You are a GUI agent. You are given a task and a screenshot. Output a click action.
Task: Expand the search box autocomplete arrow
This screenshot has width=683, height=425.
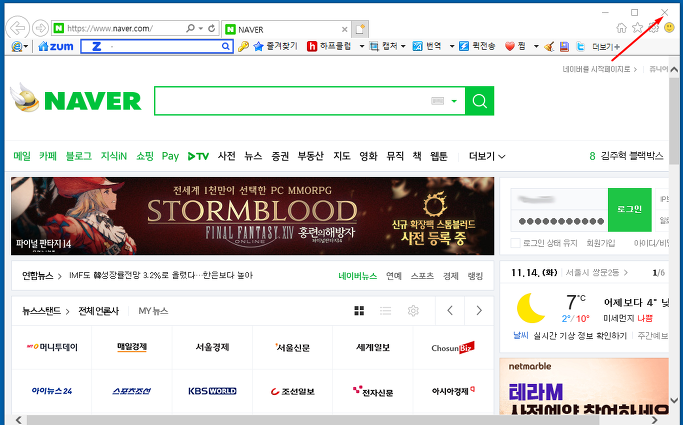[x=454, y=101]
